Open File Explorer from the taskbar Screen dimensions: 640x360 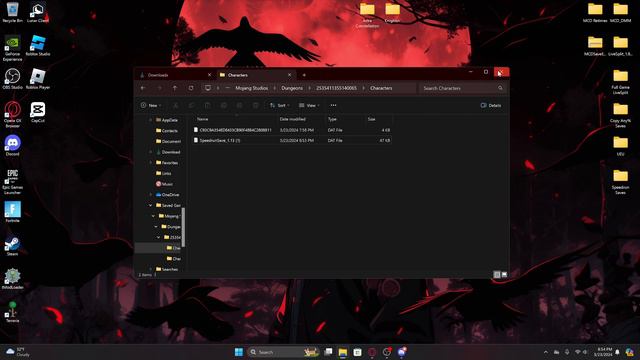tap(342, 352)
